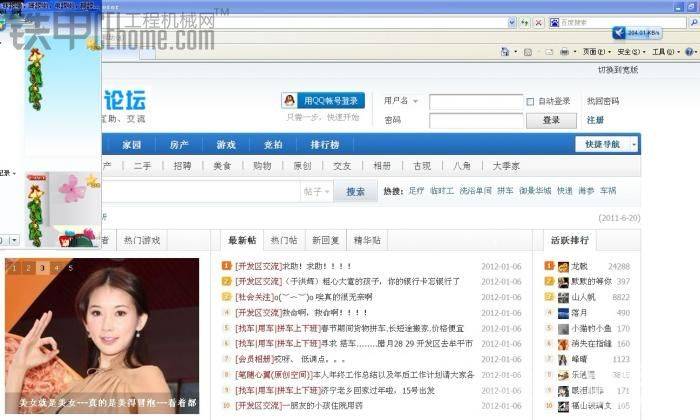This screenshot has height=420, width=700.
Task: Switch to the 最新帖 tab
Action: [x=242, y=240]
